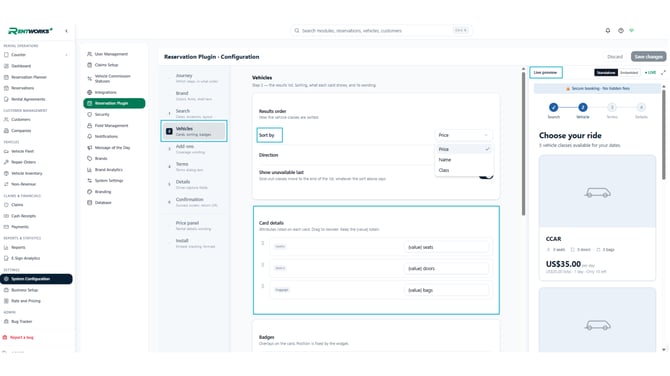The width and height of the screenshot is (670, 376).
Task: Open the Add-ons configuration step
Action: click(x=194, y=149)
